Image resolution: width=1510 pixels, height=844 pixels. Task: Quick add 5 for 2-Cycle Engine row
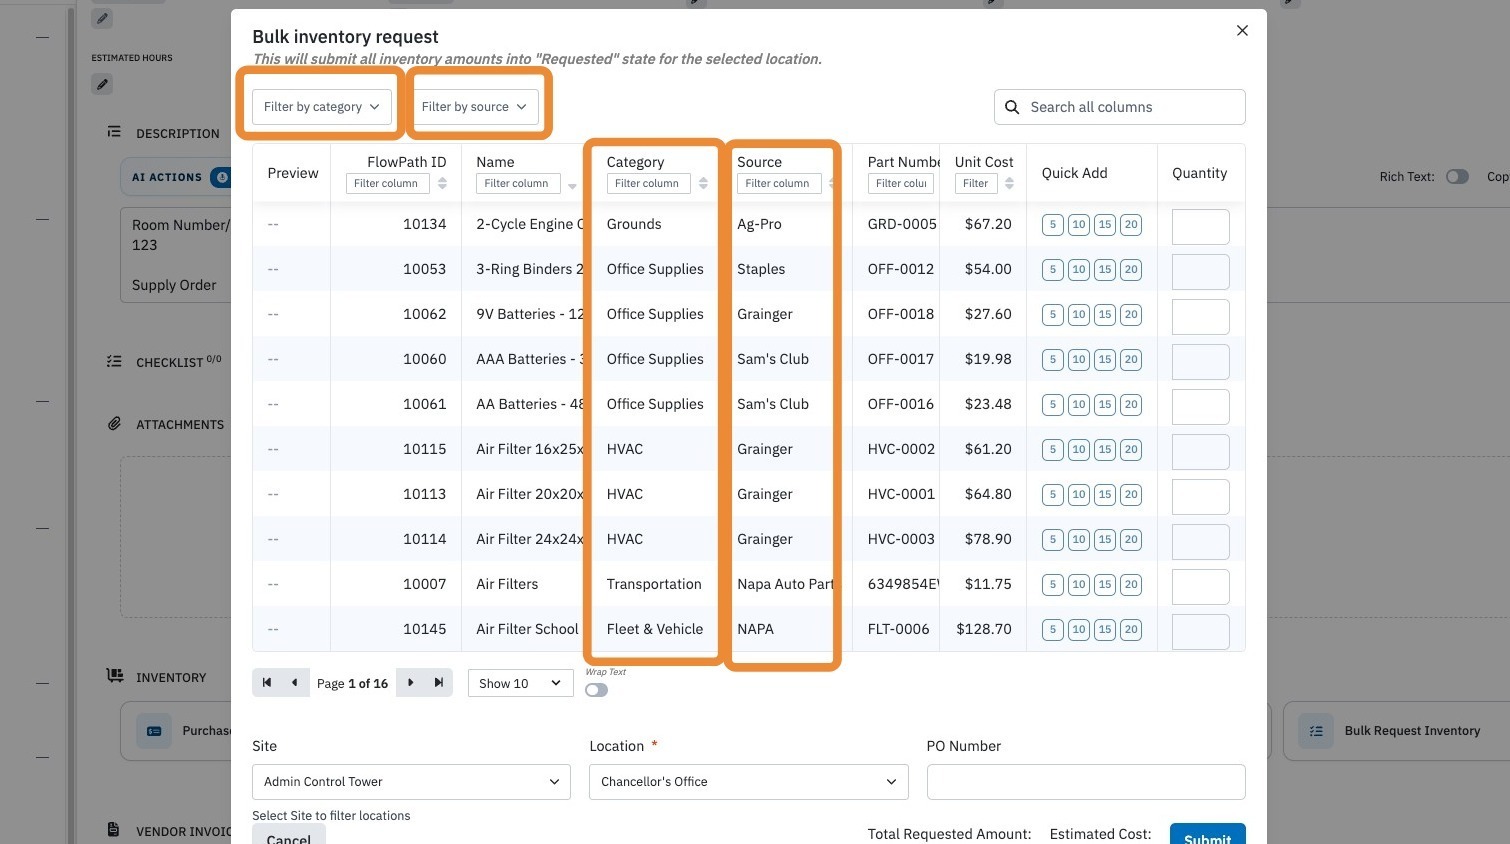(1052, 224)
